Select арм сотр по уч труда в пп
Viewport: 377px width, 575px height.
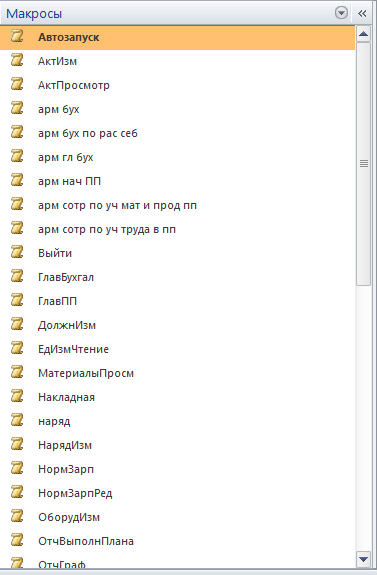pos(107,230)
